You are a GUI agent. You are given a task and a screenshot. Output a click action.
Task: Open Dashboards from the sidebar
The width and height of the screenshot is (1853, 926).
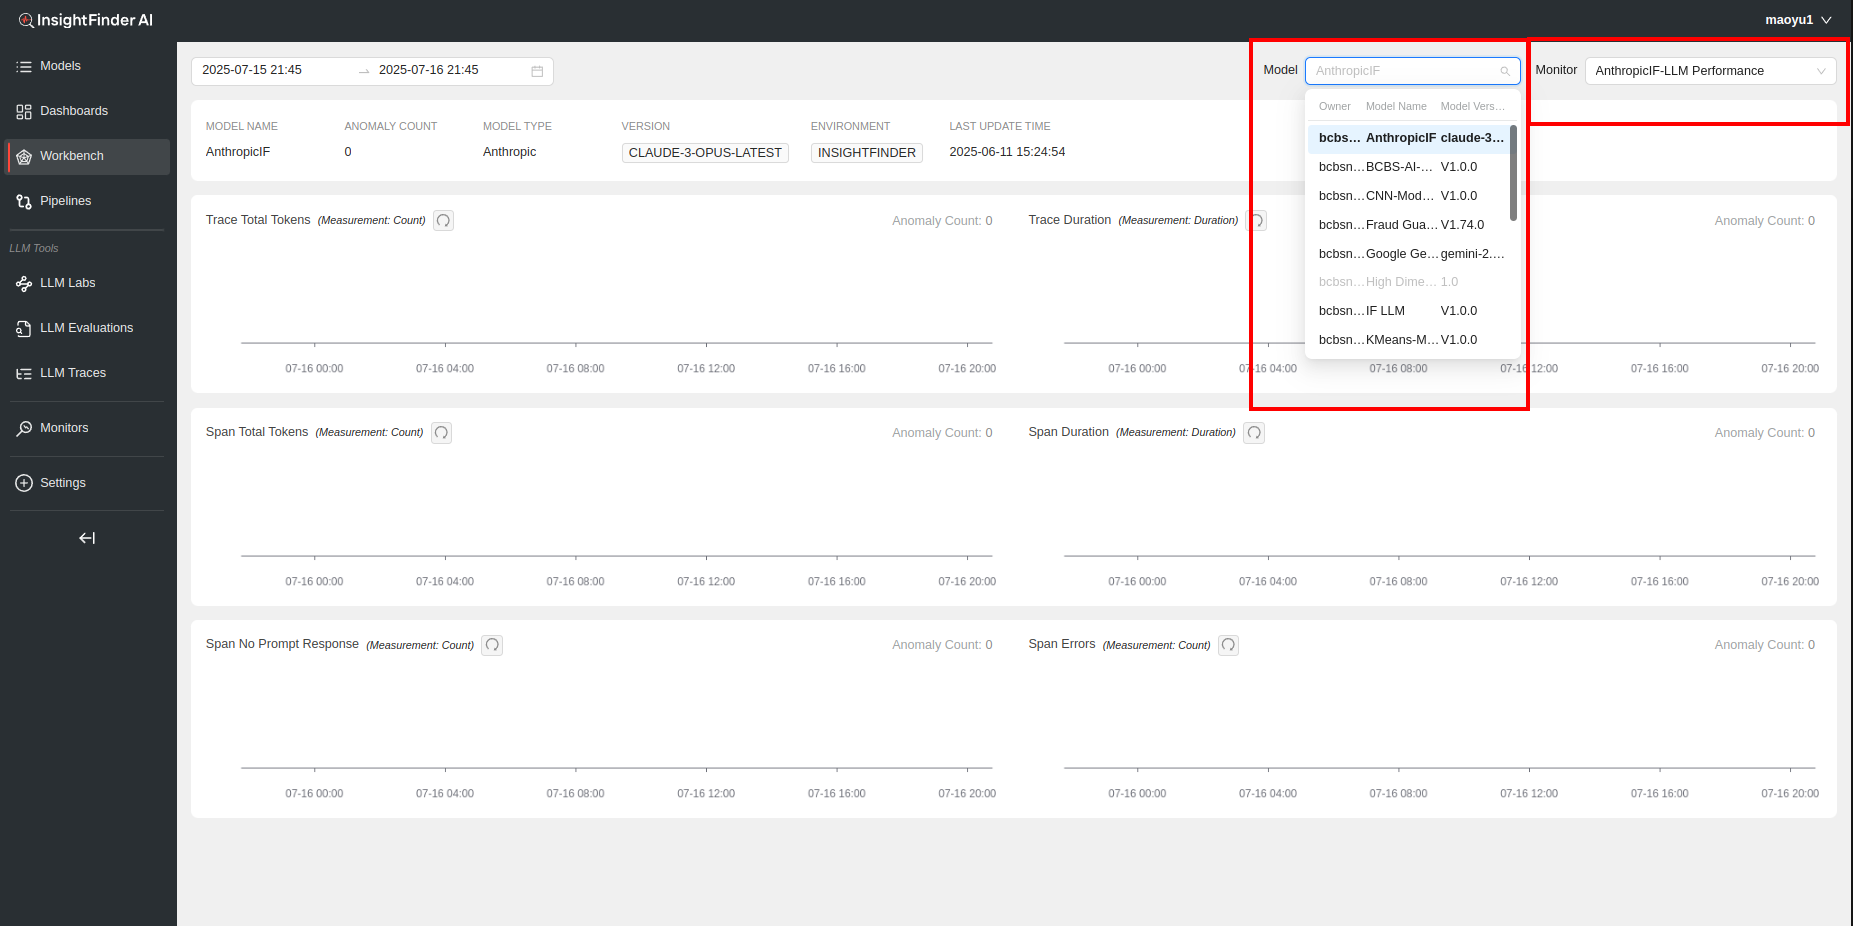(73, 111)
